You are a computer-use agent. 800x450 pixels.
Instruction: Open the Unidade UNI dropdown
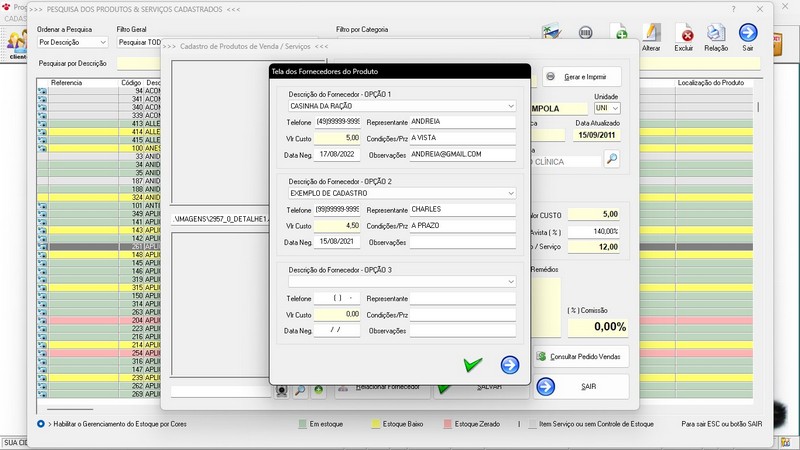[615, 108]
